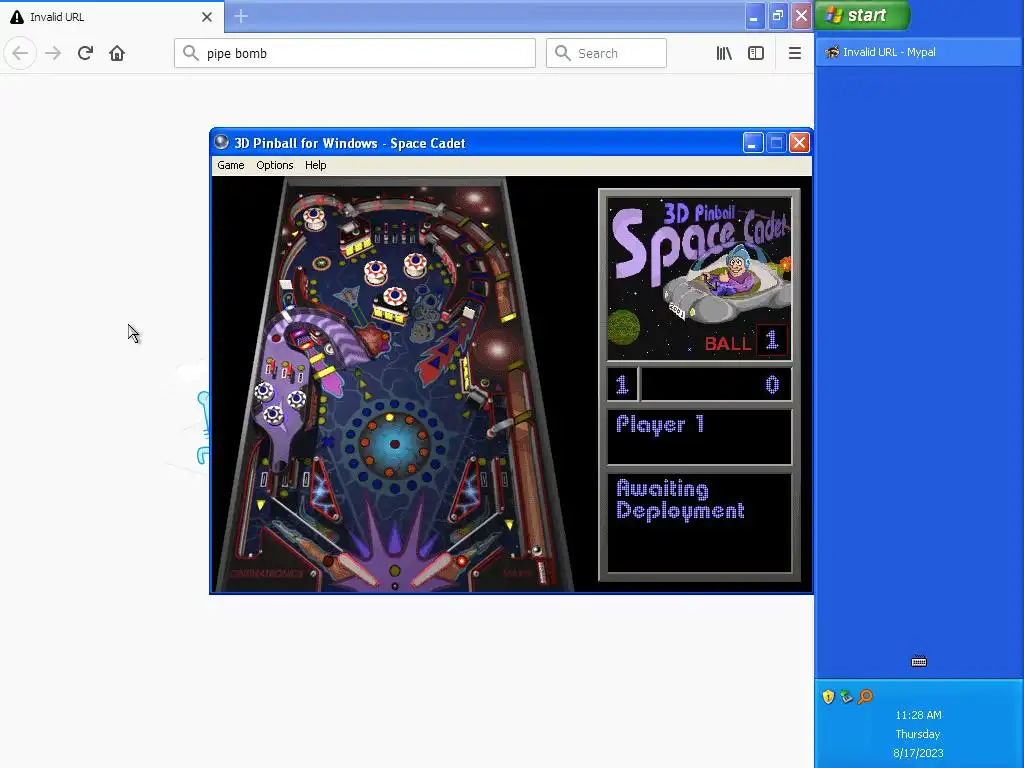Click the Mypal icon in taskbar item
This screenshot has width=1024, height=768.
coord(831,52)
